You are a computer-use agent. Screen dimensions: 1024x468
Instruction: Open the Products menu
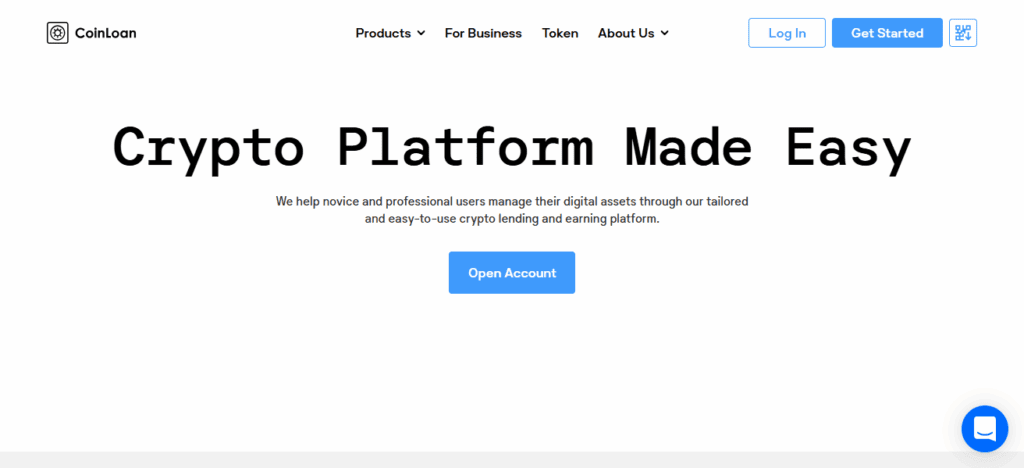[383, 33]
